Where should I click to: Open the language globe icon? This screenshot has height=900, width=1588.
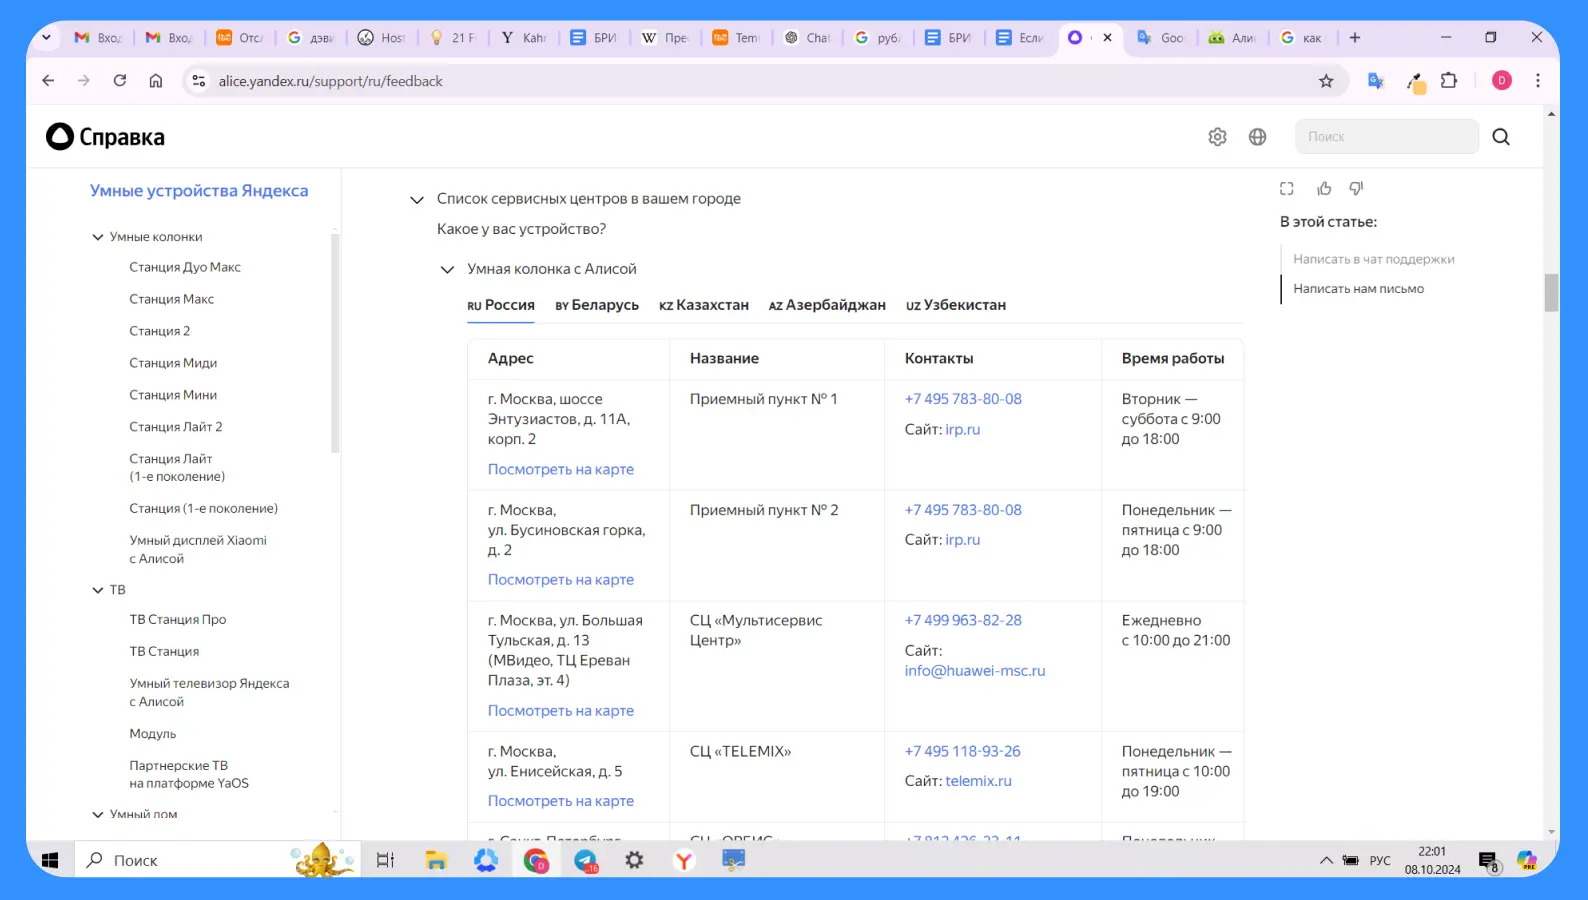(x=1257, y=137)
